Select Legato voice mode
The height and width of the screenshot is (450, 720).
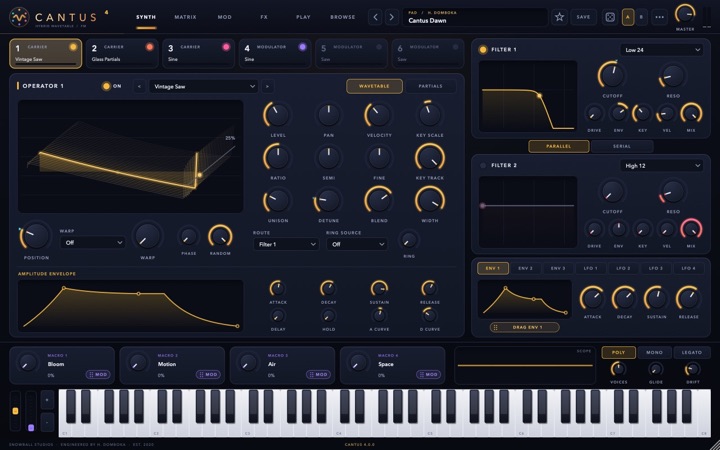pyautogui.click(x=692, y=352)
